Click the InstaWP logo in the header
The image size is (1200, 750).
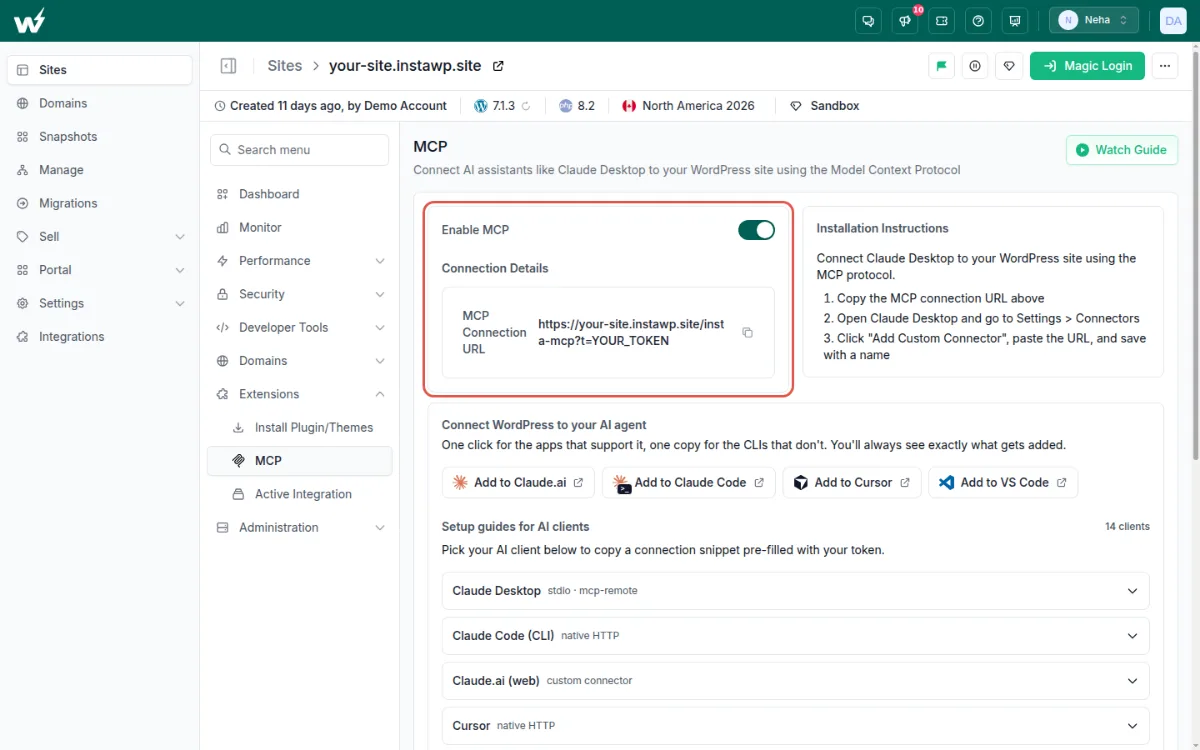pyautogui.click(x=30, y=20)
